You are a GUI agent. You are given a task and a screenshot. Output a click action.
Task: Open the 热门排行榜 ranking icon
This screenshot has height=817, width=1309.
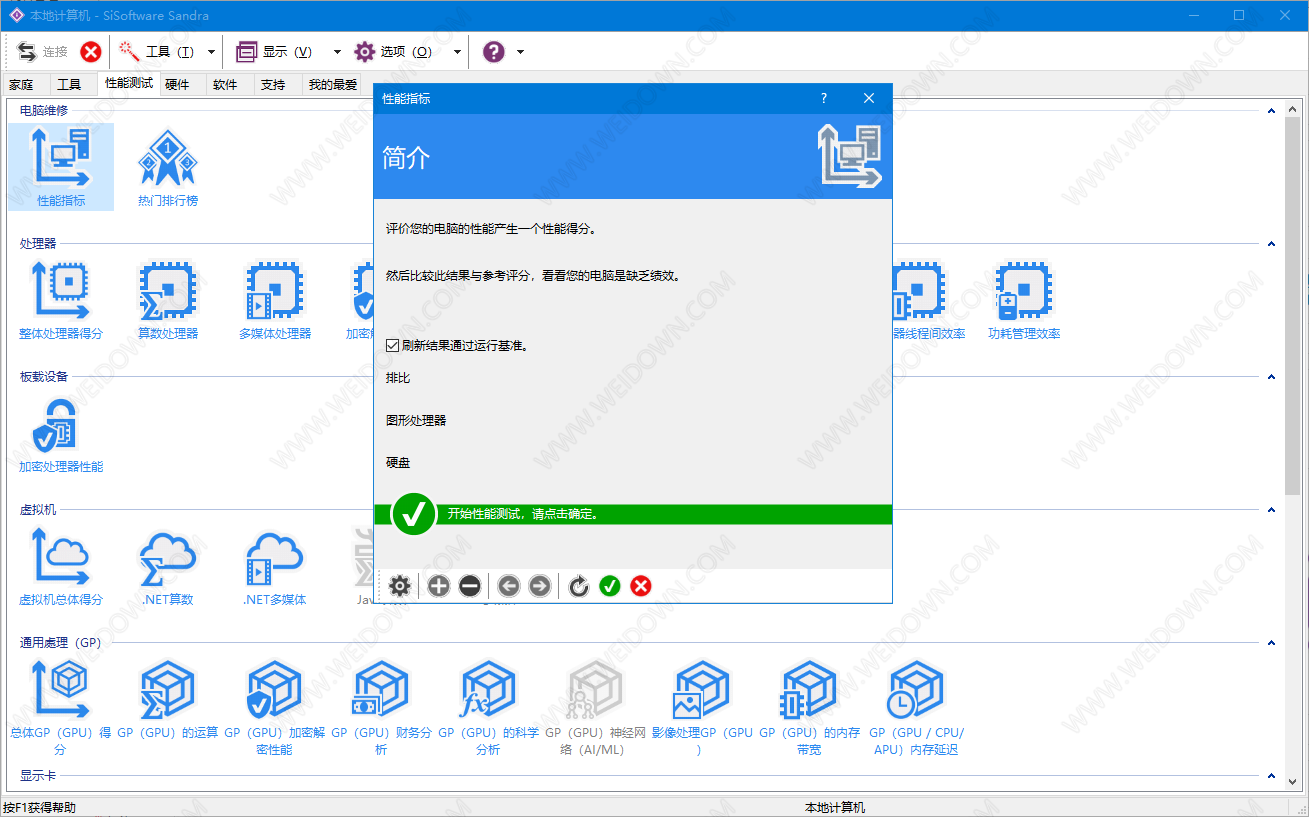(x=168, y=167)
